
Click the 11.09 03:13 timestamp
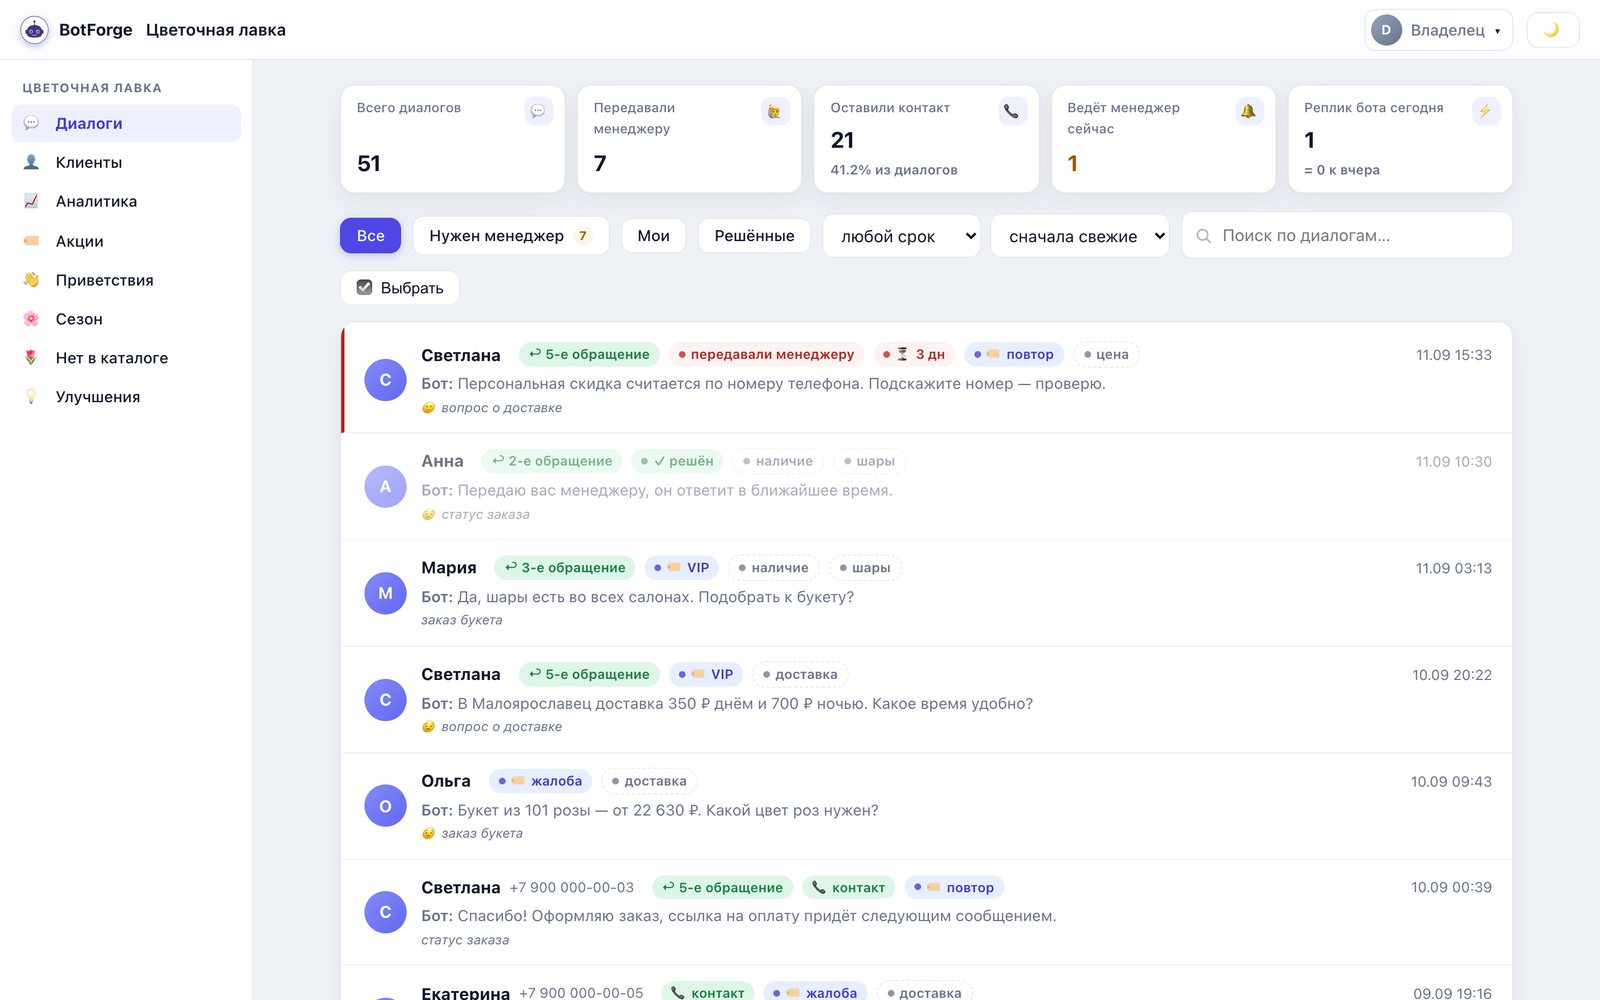1453,568
